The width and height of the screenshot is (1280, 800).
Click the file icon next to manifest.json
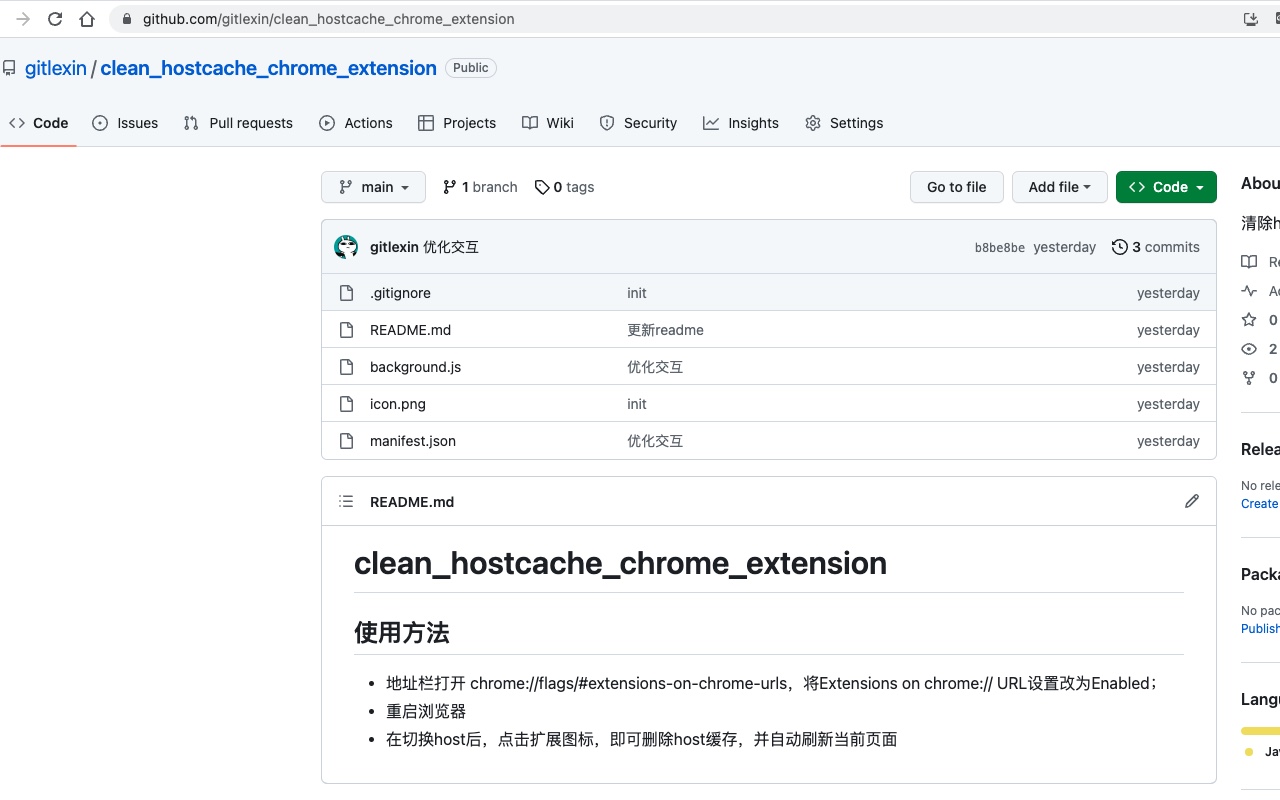coord(347,440)
